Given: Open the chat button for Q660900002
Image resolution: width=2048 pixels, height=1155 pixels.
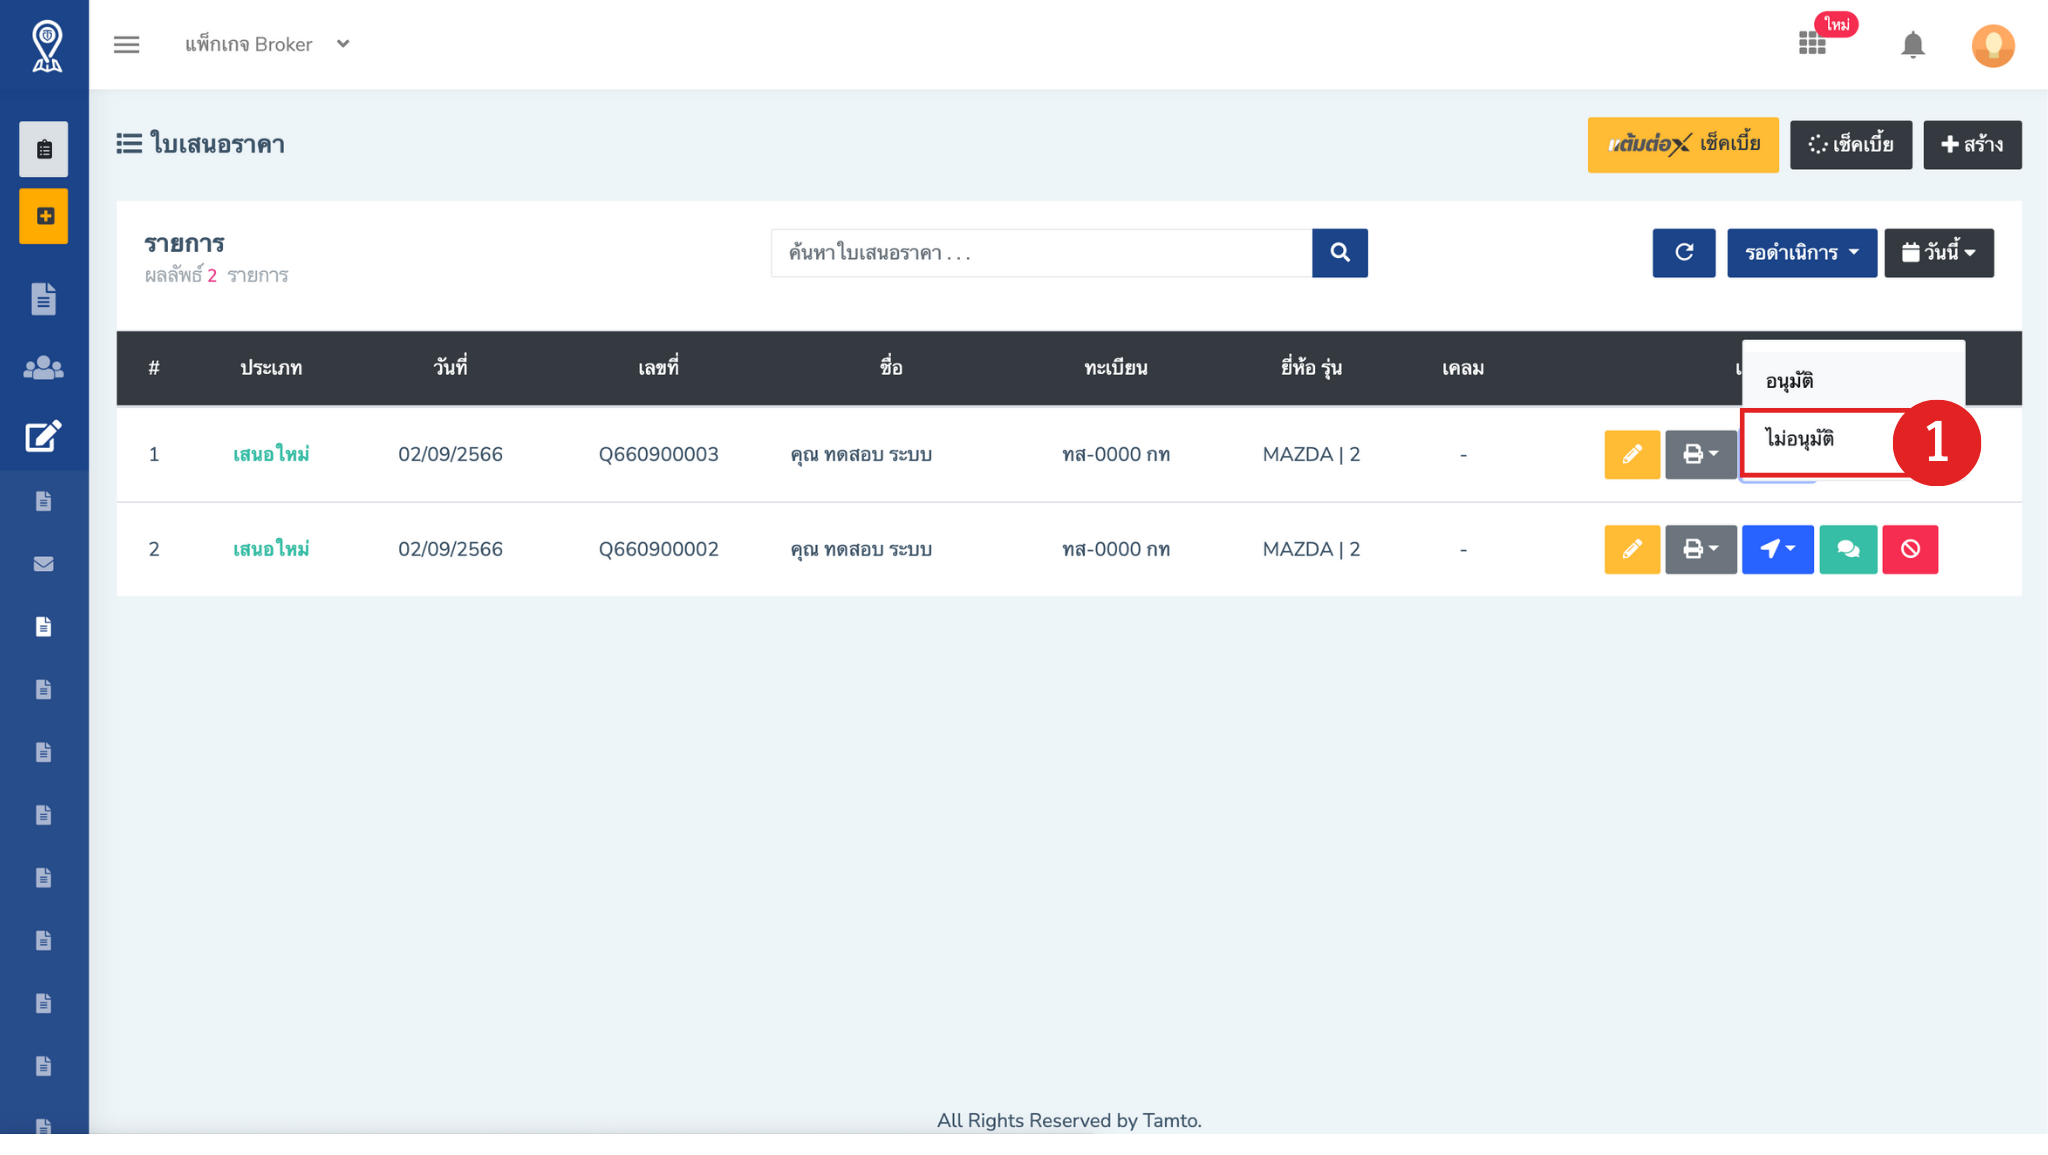Looking at the screenshot, I should click(x=1848, y=549).
